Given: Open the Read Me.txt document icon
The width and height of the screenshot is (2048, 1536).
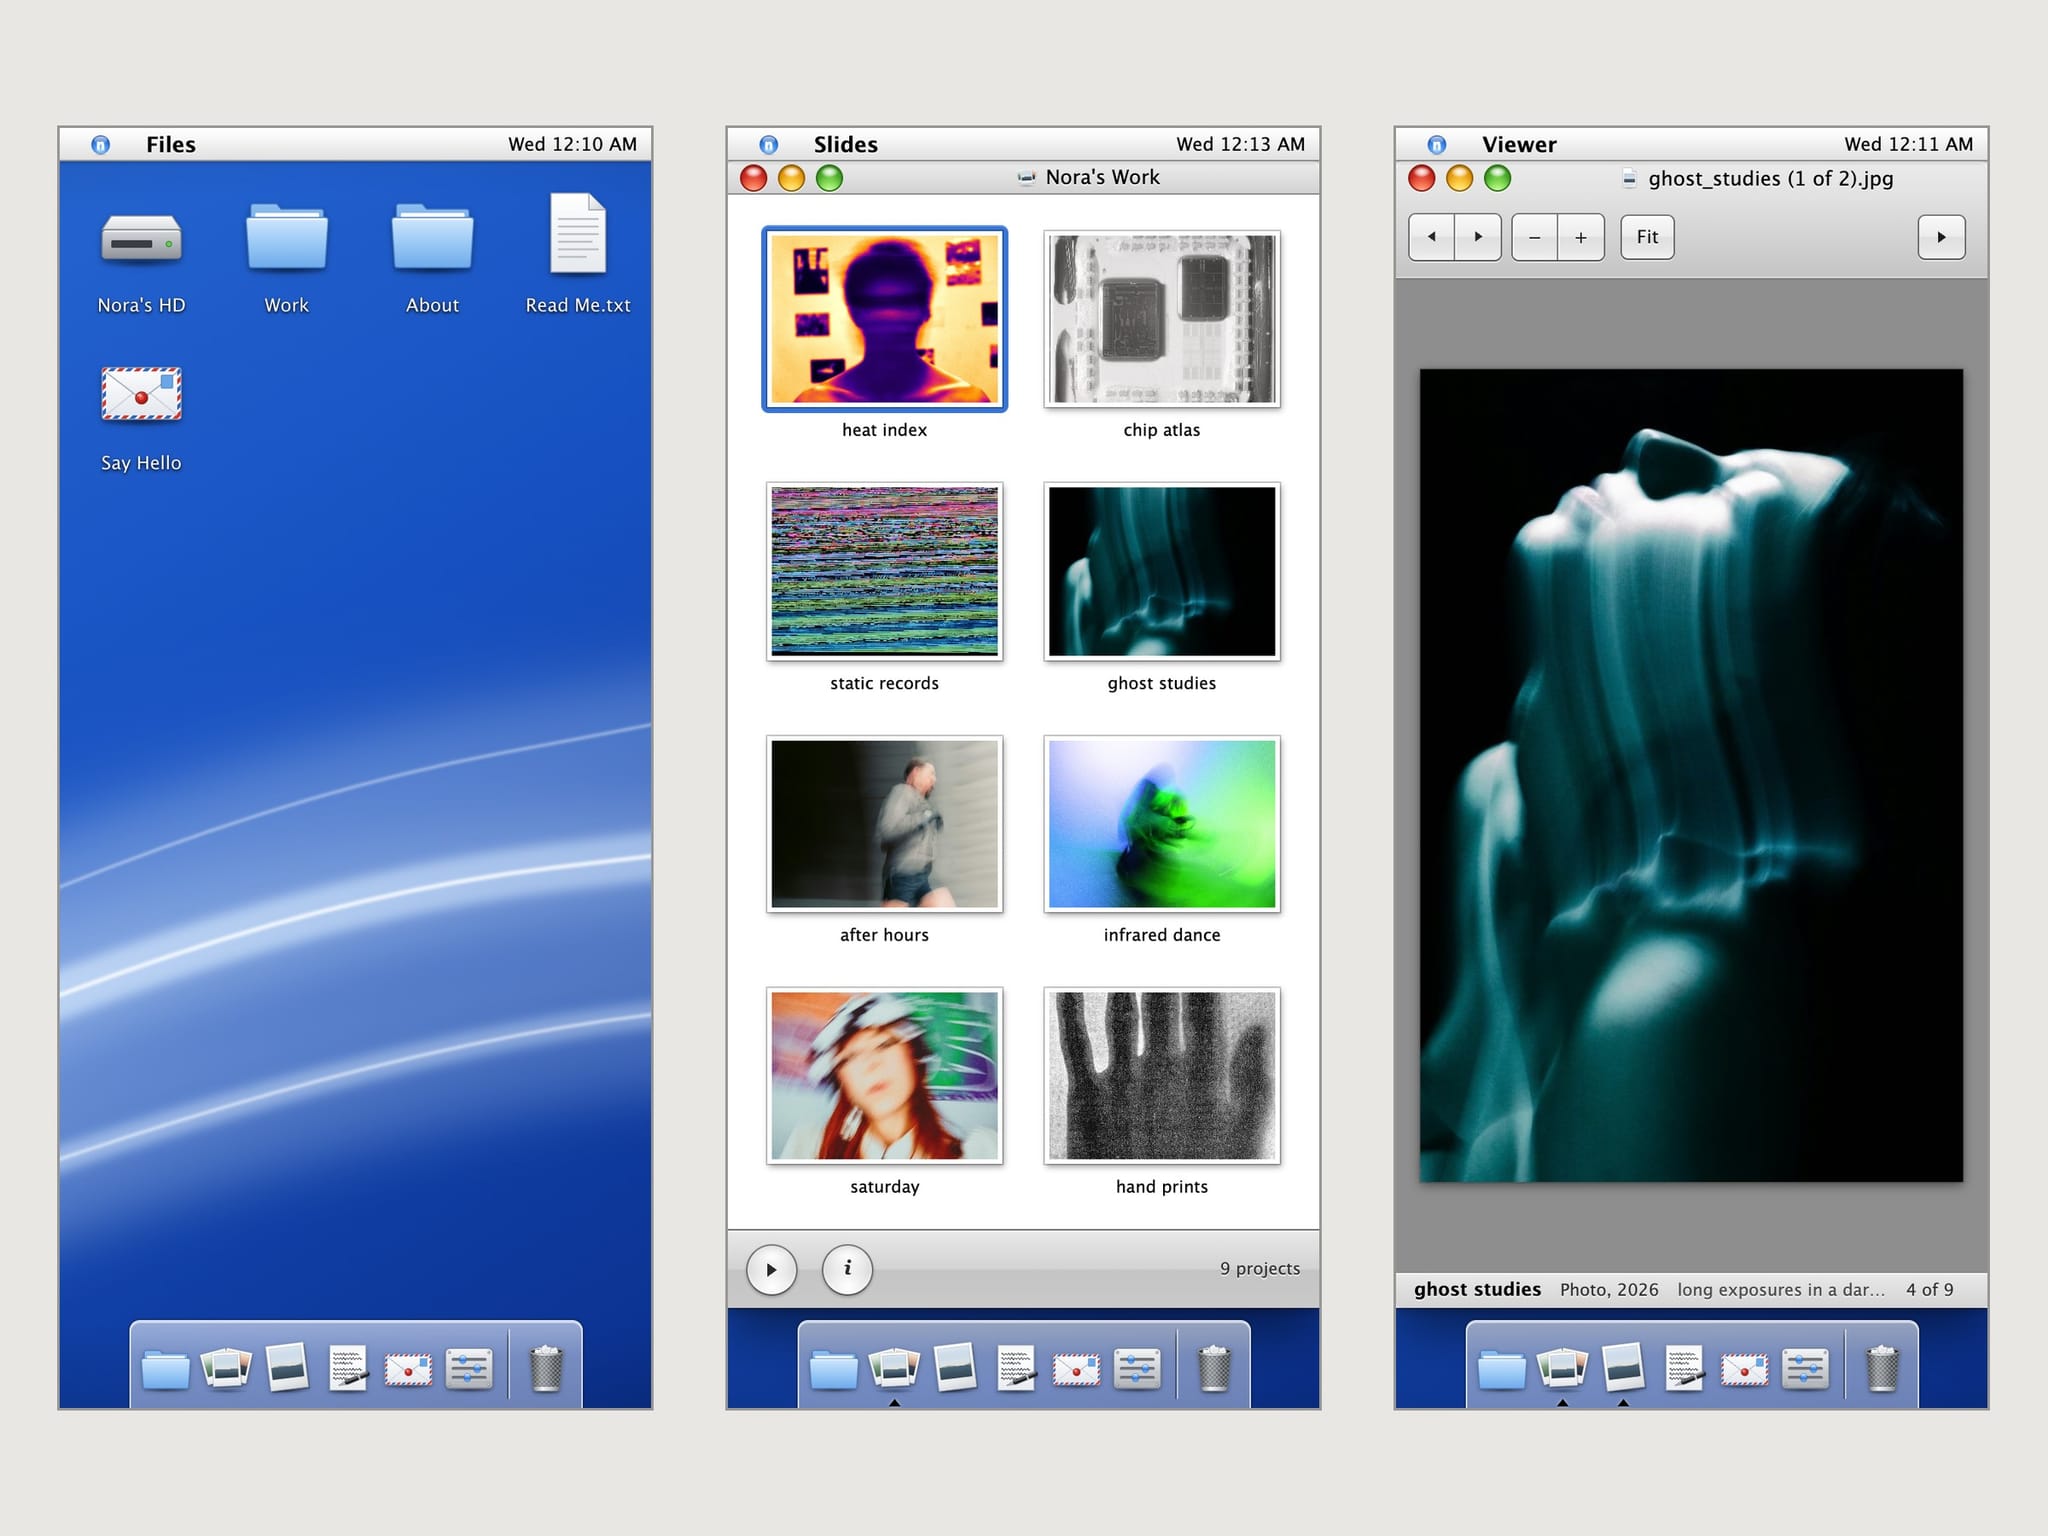Looking at the screenshot, I should tap(578, 234).
